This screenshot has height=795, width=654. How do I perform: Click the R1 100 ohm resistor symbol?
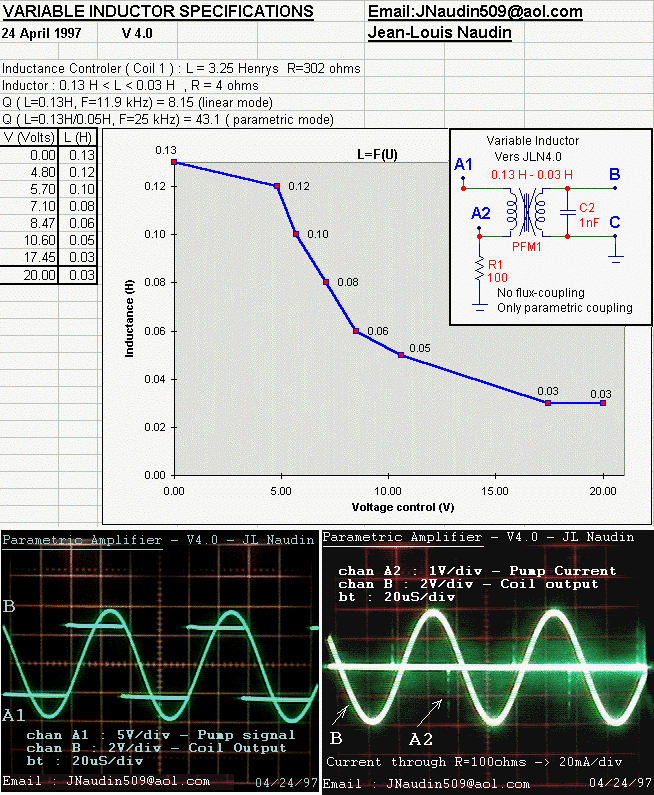point(479,268)
